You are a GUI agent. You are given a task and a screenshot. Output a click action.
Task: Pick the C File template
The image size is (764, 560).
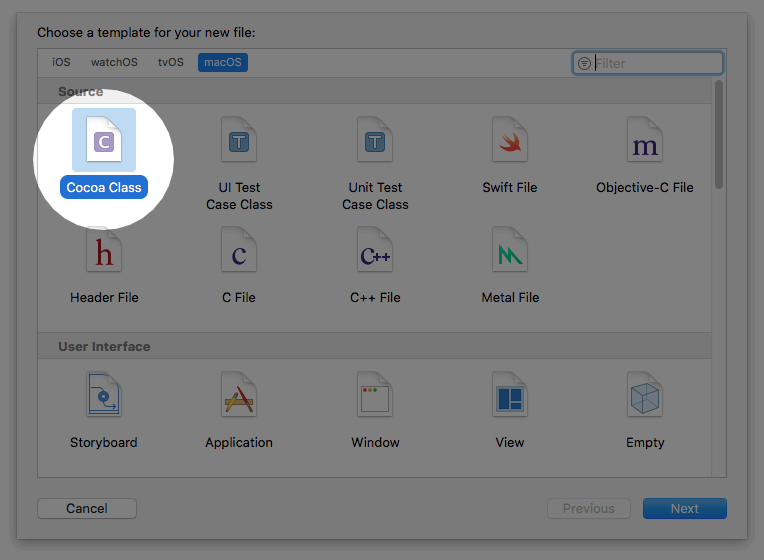coord(239,252)
